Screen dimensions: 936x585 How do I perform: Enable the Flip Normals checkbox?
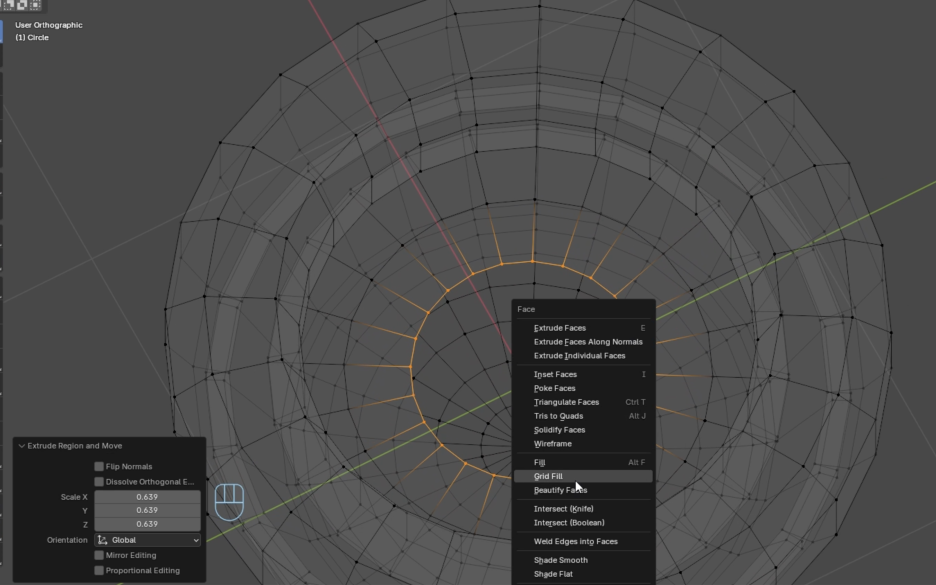(99, 466)
